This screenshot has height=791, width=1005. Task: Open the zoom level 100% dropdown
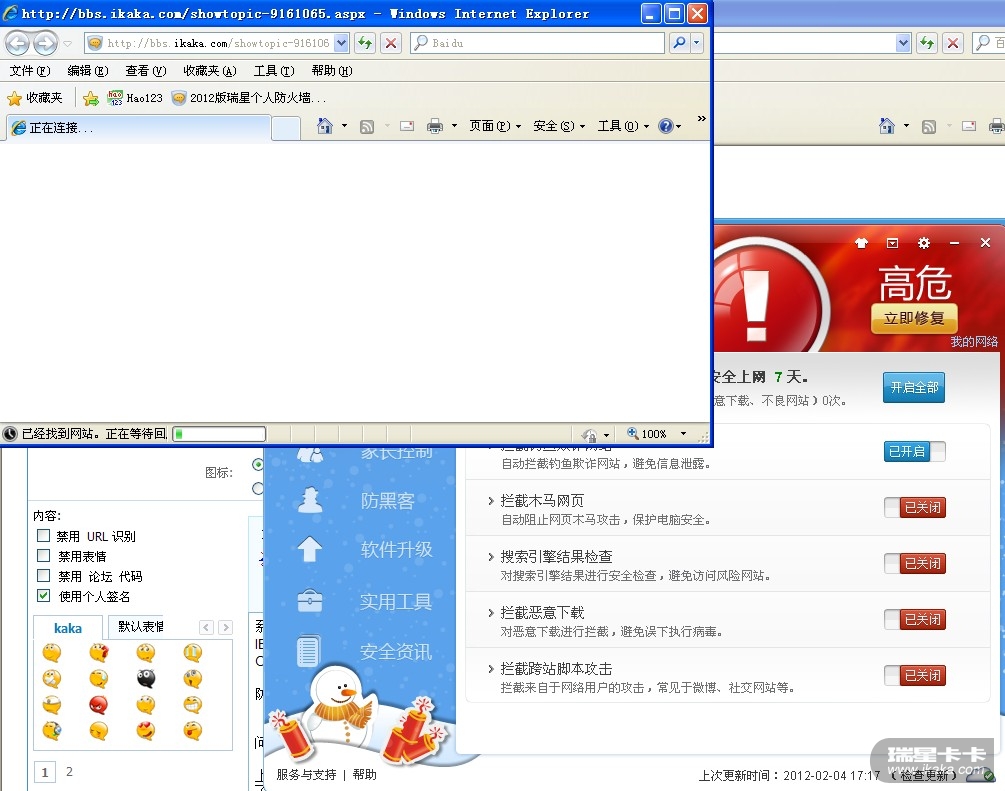click(684, 434)
